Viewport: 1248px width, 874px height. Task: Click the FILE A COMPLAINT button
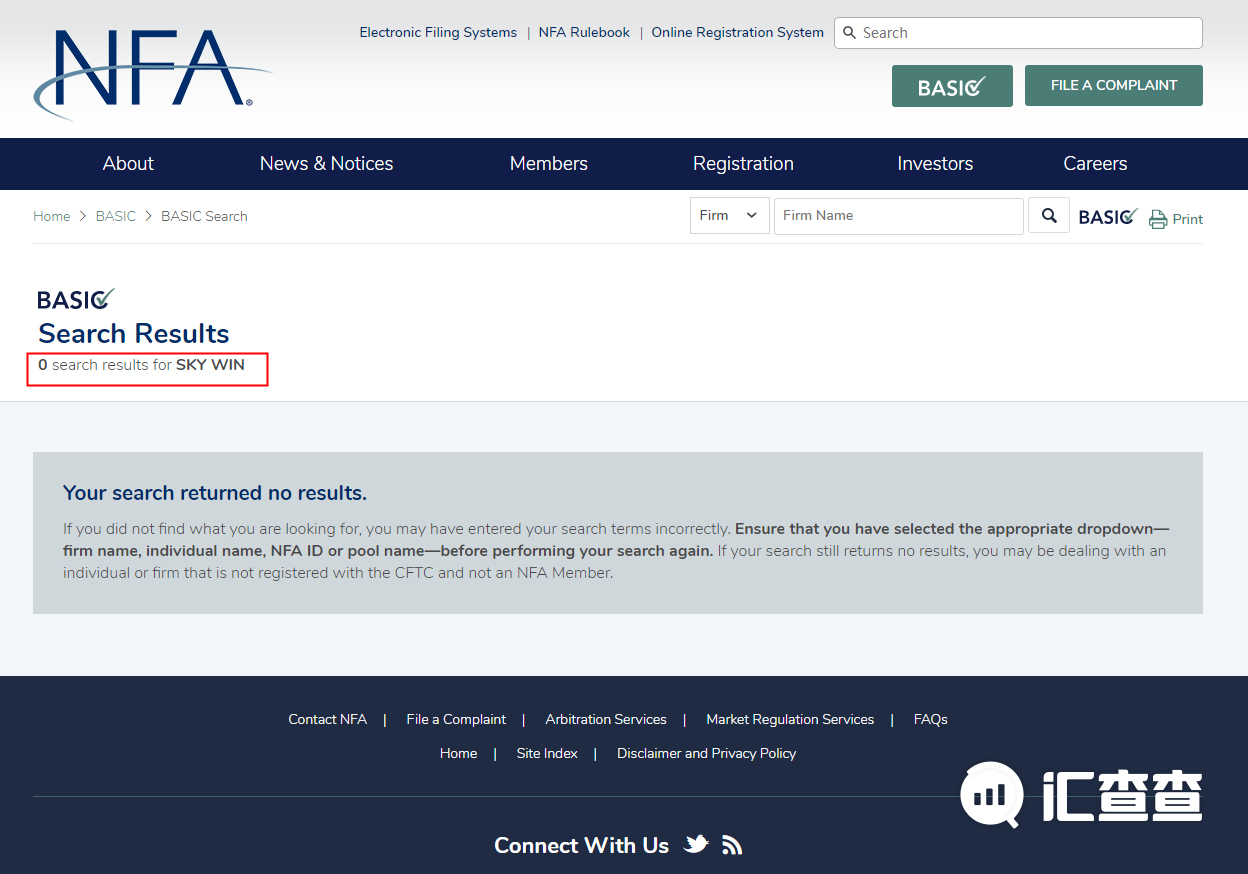[x=1114, y=85]
